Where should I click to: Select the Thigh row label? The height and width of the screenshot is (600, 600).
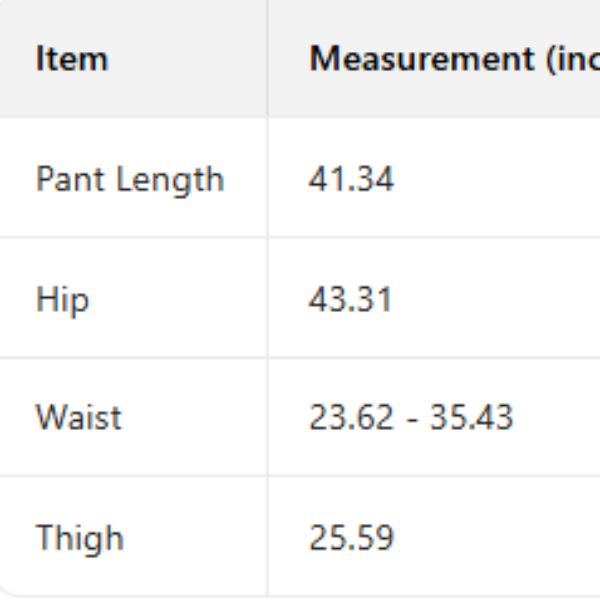tap(80, 538)
